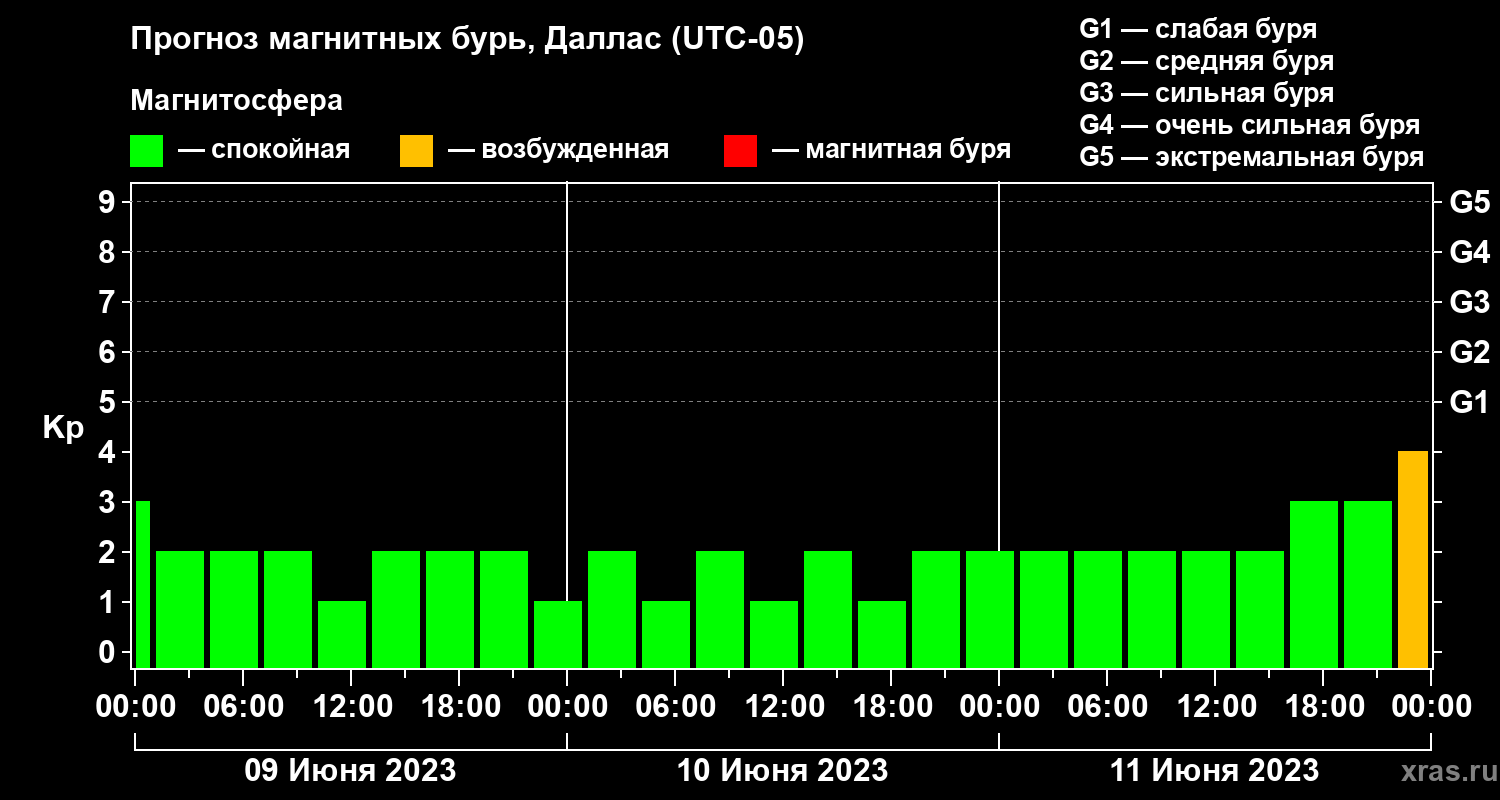
Task: Click the 5 value on the Kp axis
Action: pyautogui.click(x=107, y=402)
